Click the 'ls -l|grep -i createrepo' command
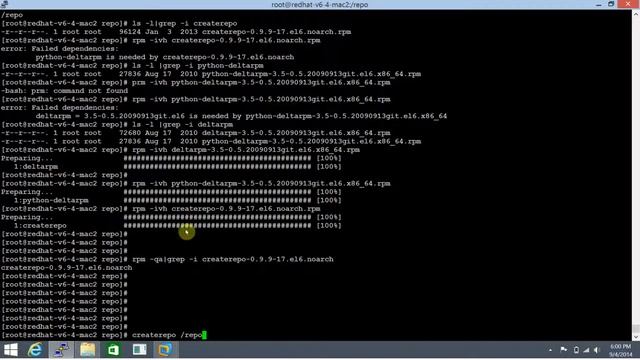640x360 pixels. (x=184, y=23)
